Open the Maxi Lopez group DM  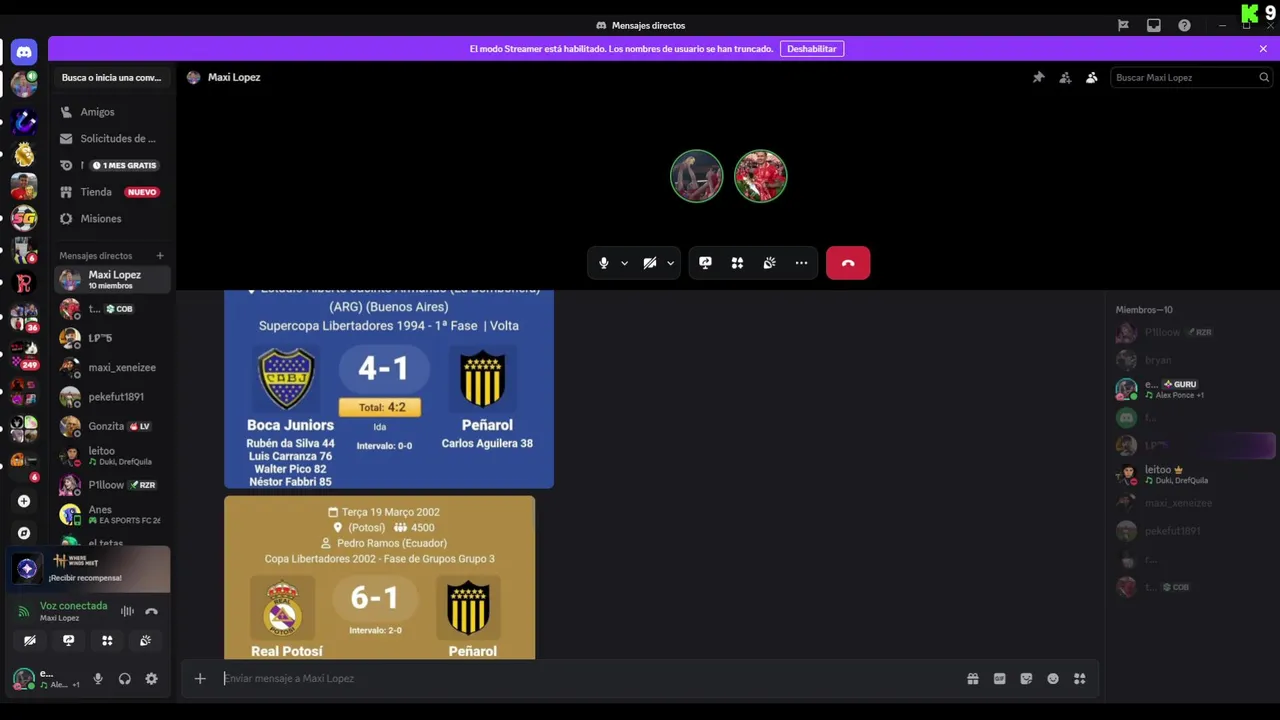[113, 279]
